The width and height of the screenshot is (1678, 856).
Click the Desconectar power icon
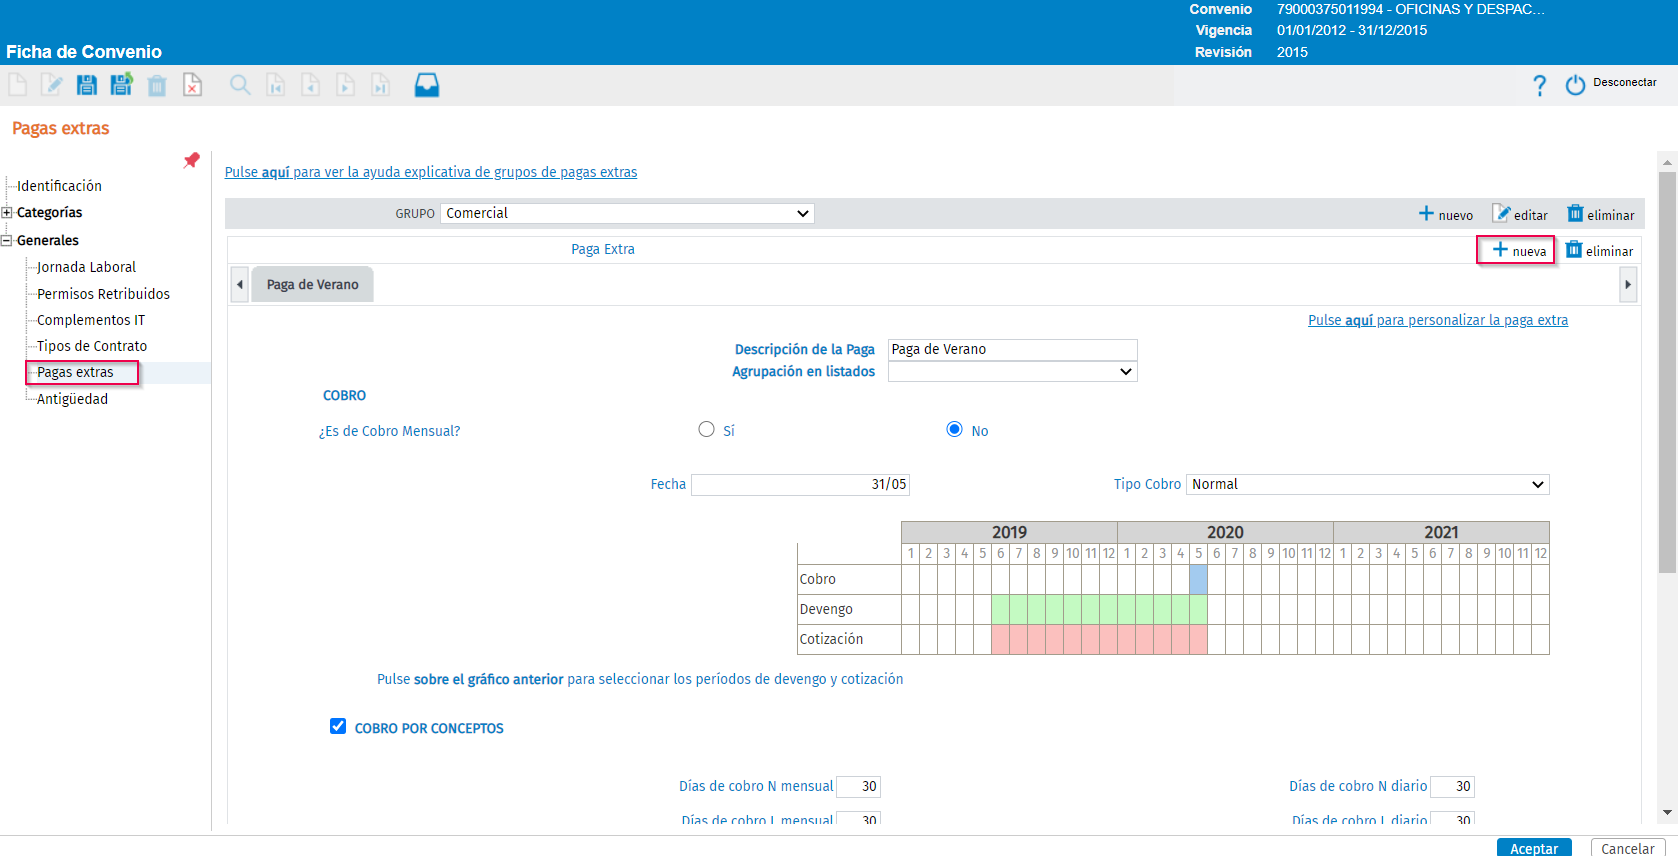[1575, 85]
